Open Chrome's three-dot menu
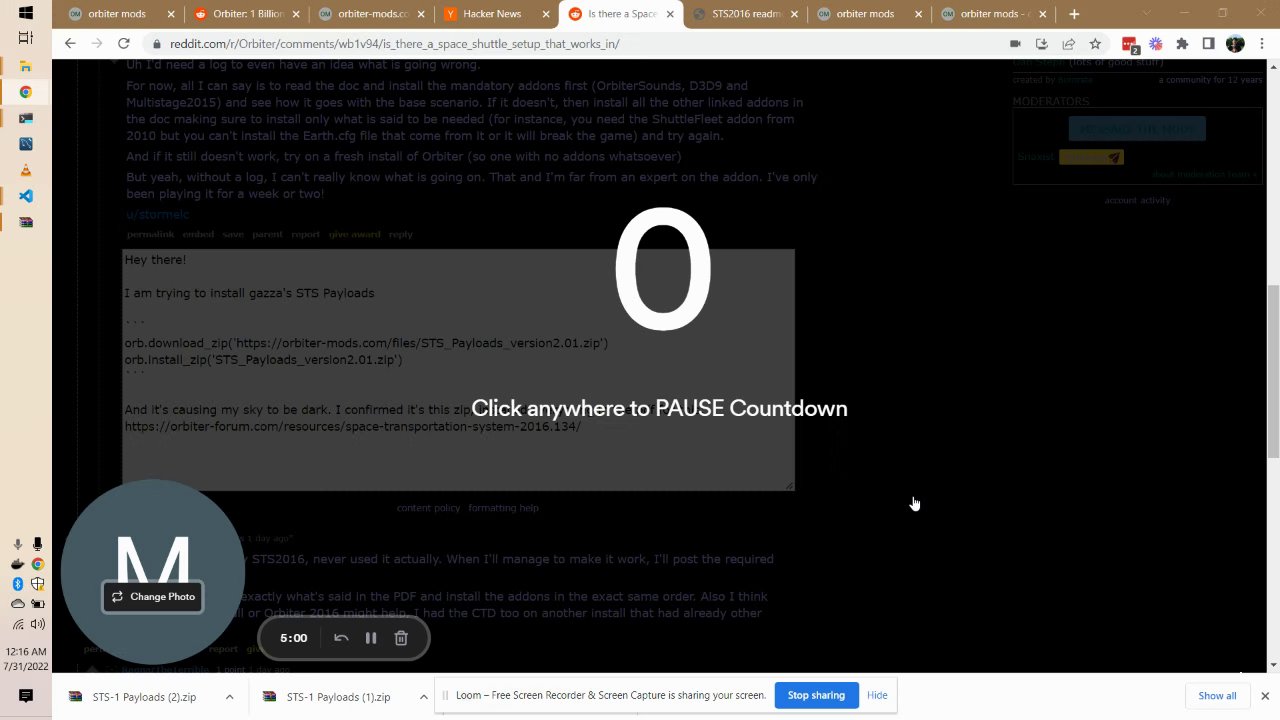1280x720 pixels. pos(1262,44)
